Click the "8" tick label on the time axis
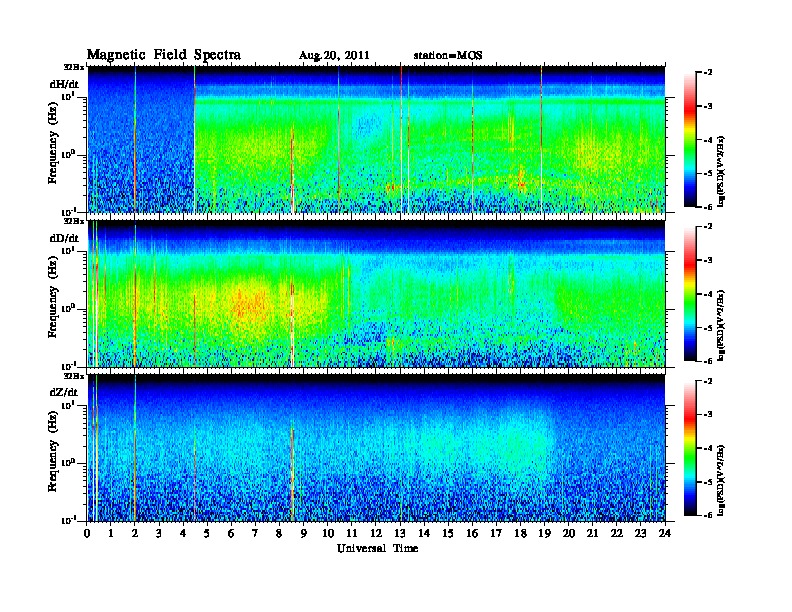The image size is (792, 612). (279, 534)
